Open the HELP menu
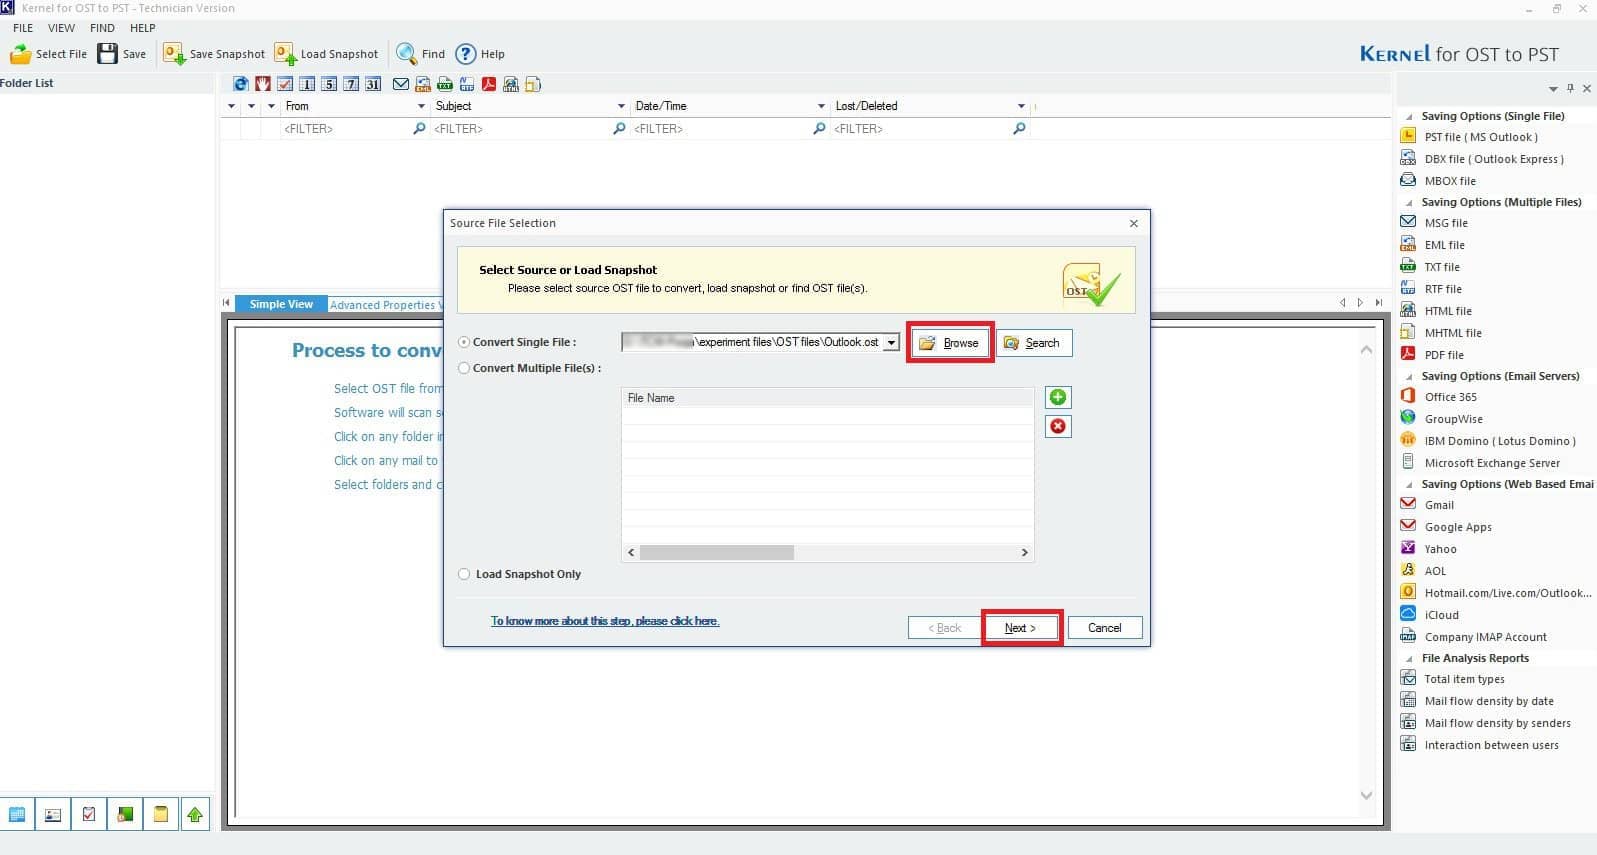The image size is (1597, 855). tap(143, 28)
